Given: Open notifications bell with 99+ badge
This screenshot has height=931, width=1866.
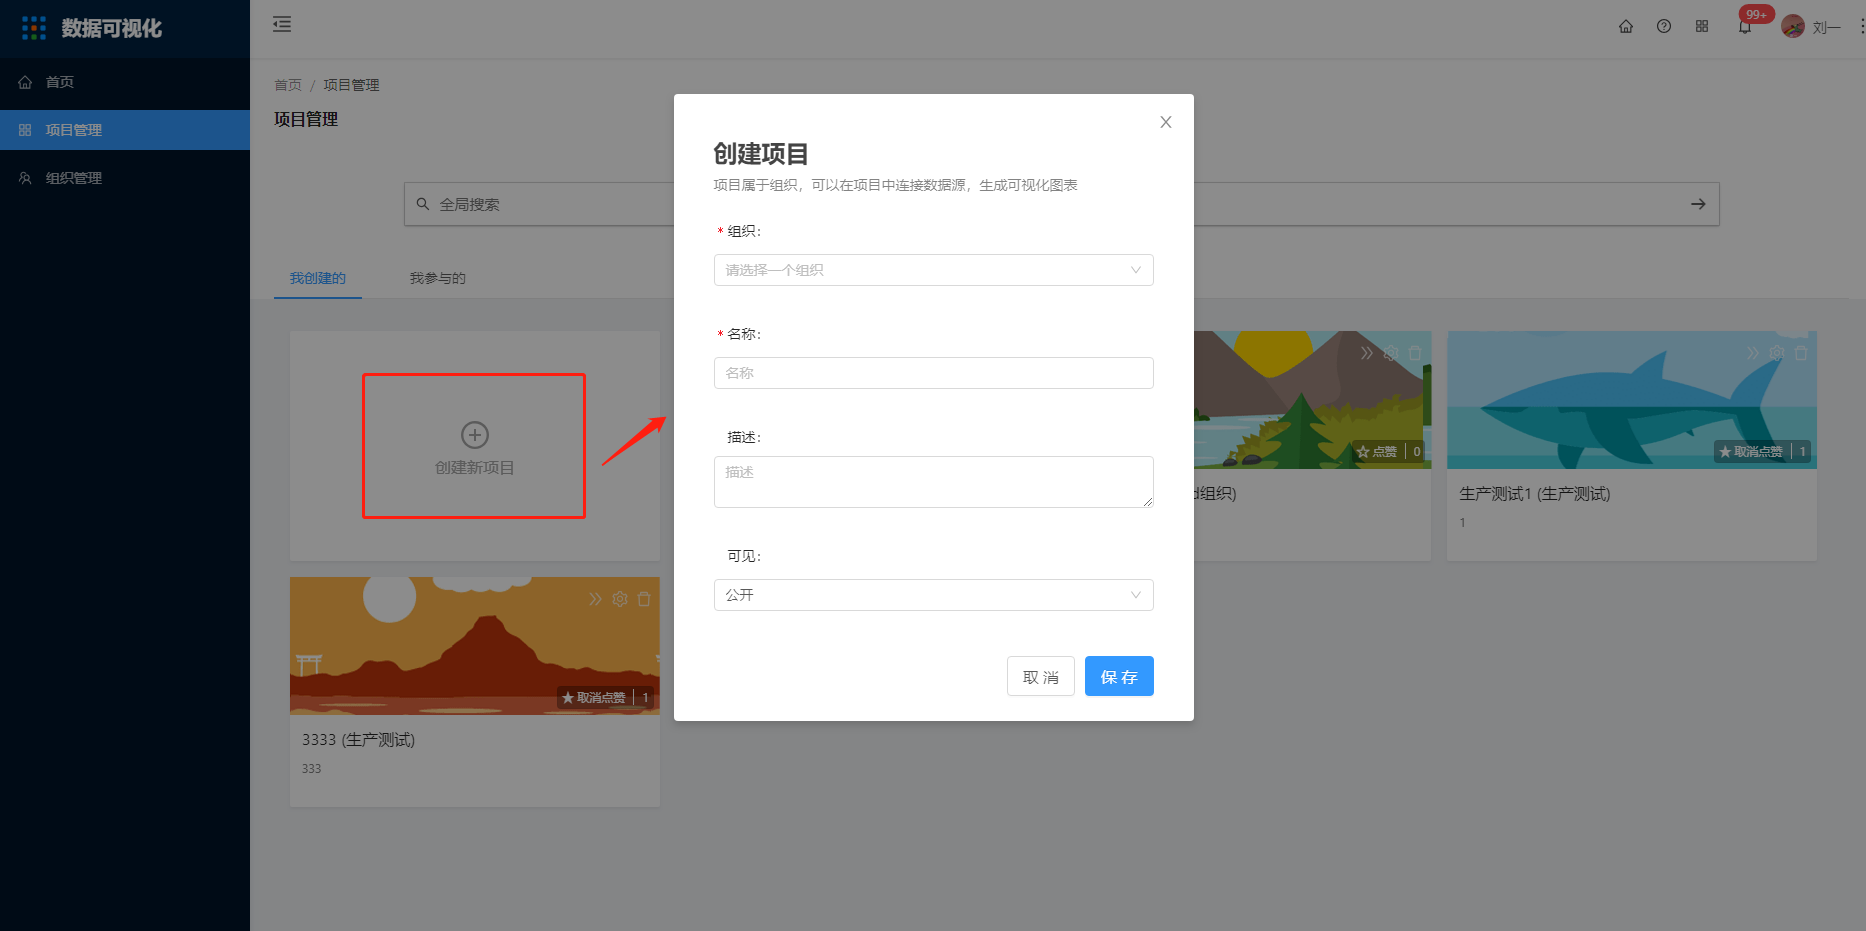Looking at the screenshot, I should coord(1745,27).
